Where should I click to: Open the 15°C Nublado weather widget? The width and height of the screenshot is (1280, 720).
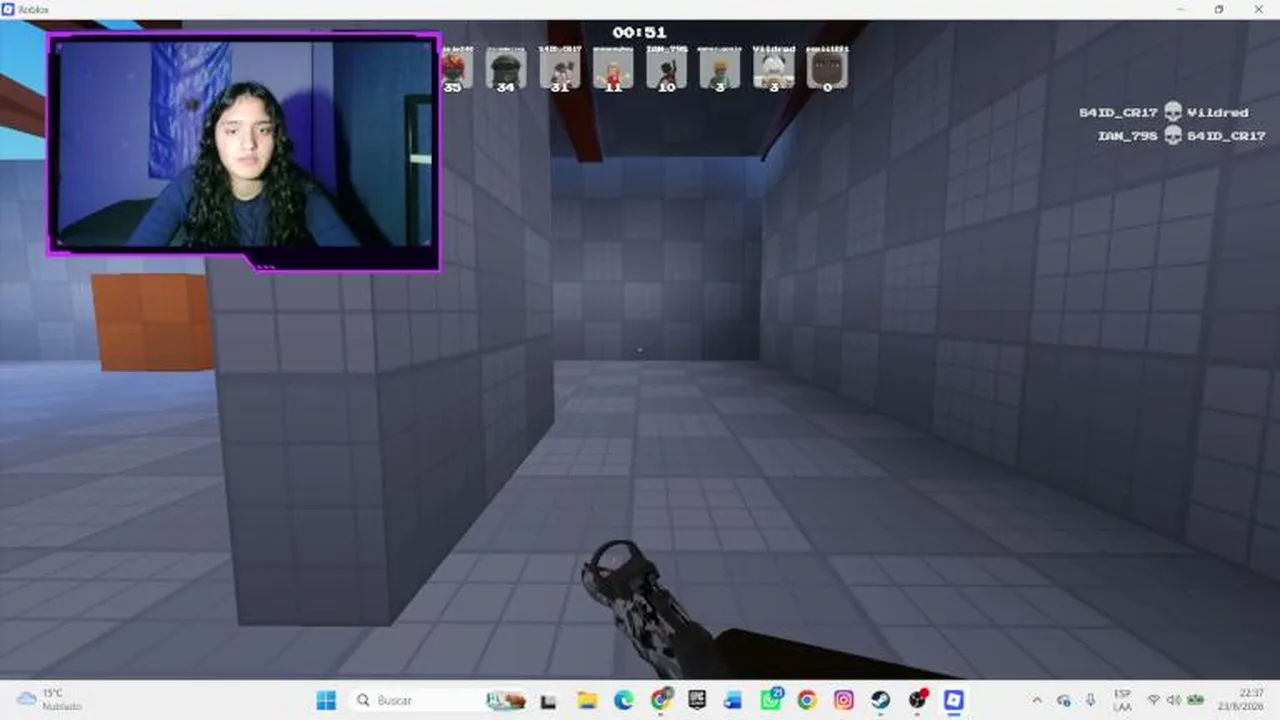coord(50,700)
